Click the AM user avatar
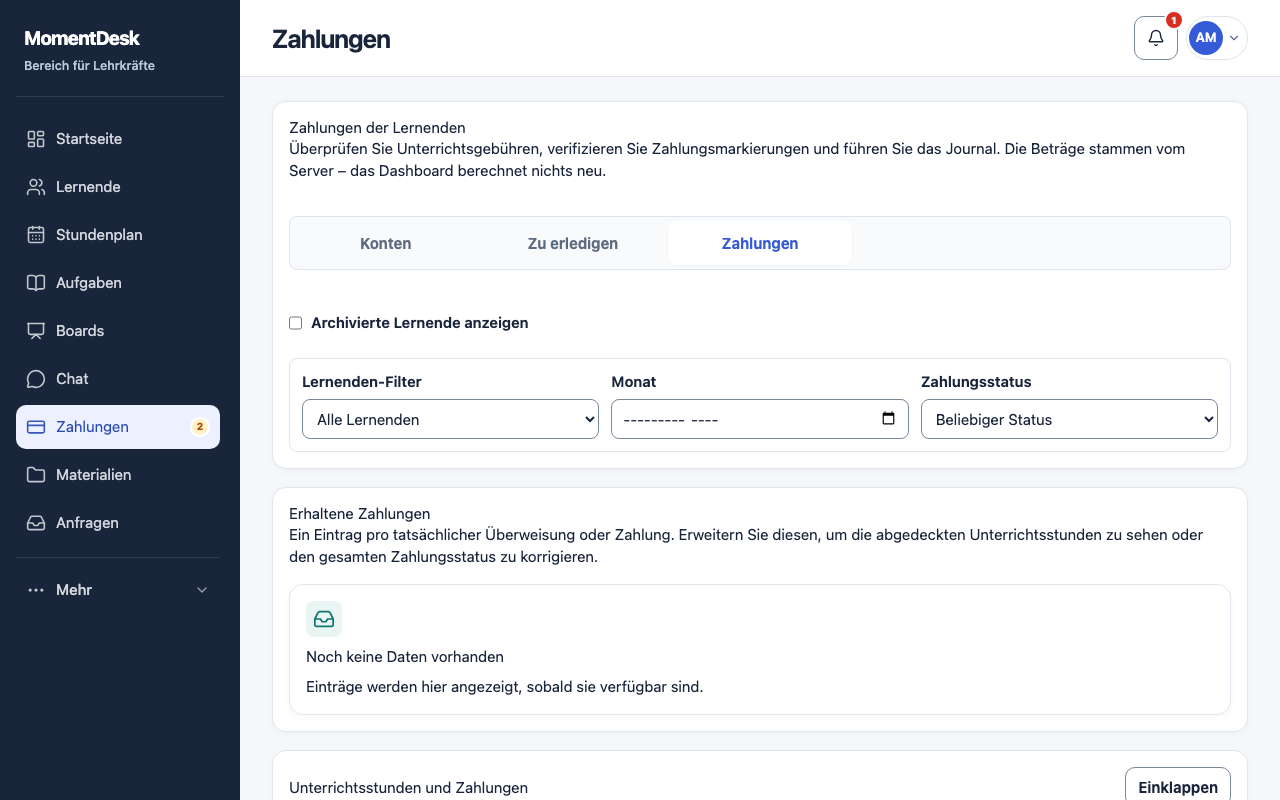 point(1206,38)
